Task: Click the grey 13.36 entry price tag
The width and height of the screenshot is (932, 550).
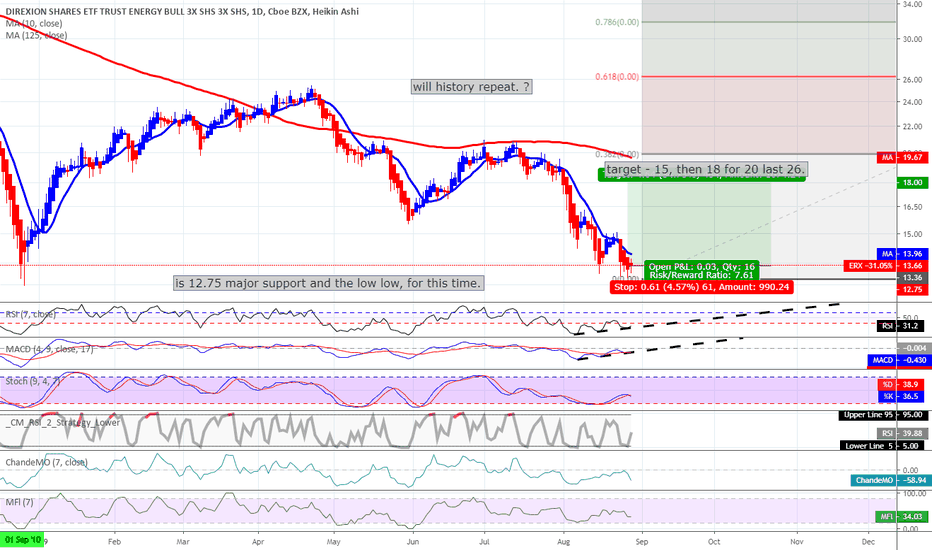Action: point(911,278)
